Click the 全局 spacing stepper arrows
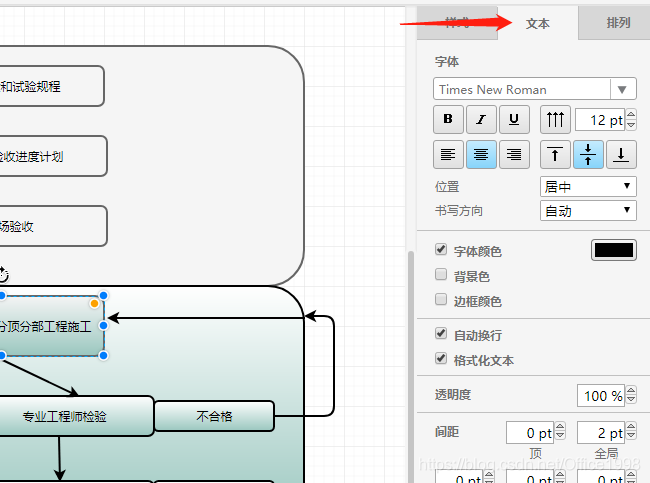The image size is (650, 483). pyautogui.click(x=631, y=431)
